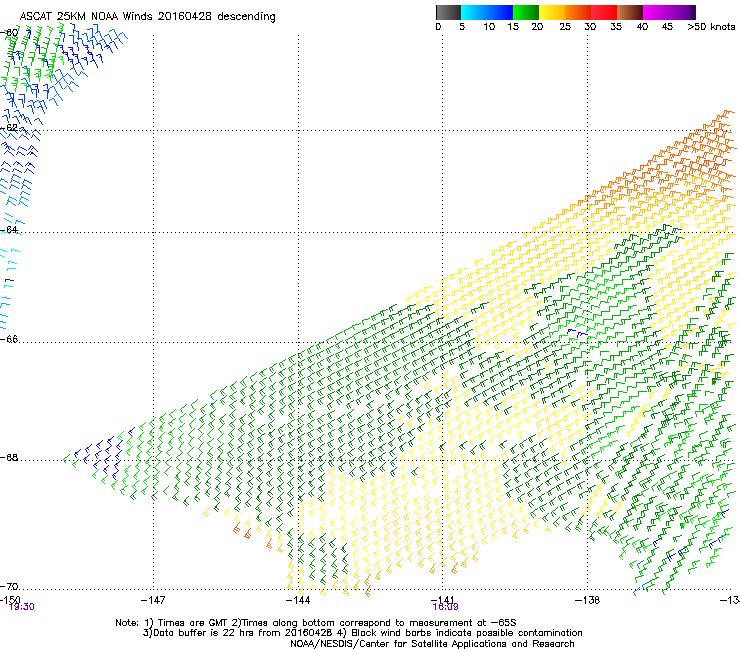Click the longitude label '-147'
Viewport: 740px width, 650px height.
[153, 600]
